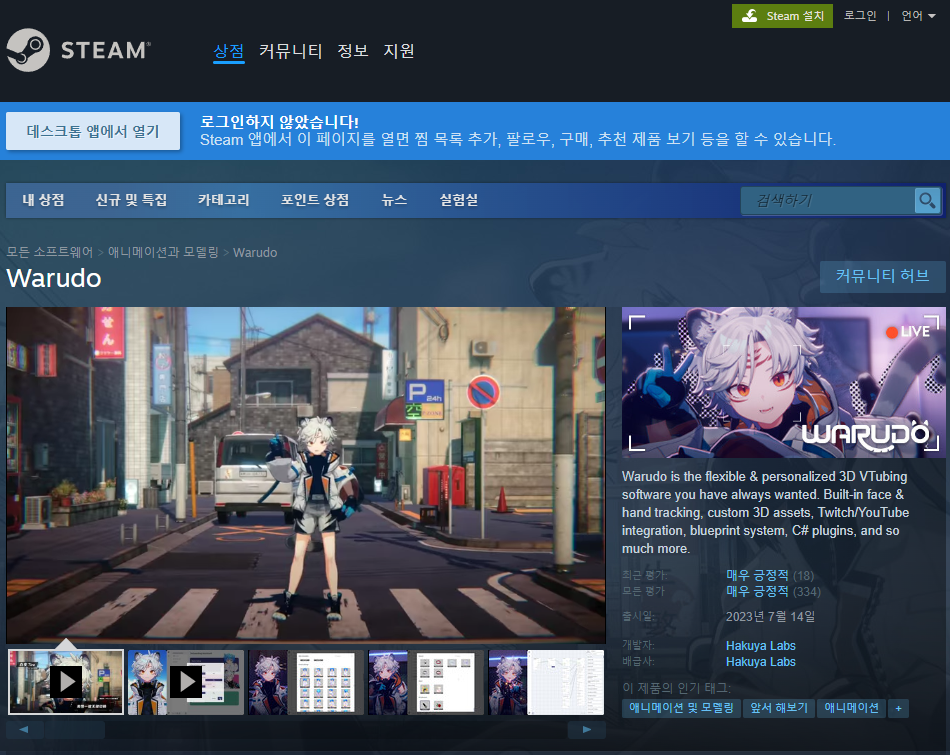
Task: Click the right scroll arrow under thumbnails
Action: [586, 730]
